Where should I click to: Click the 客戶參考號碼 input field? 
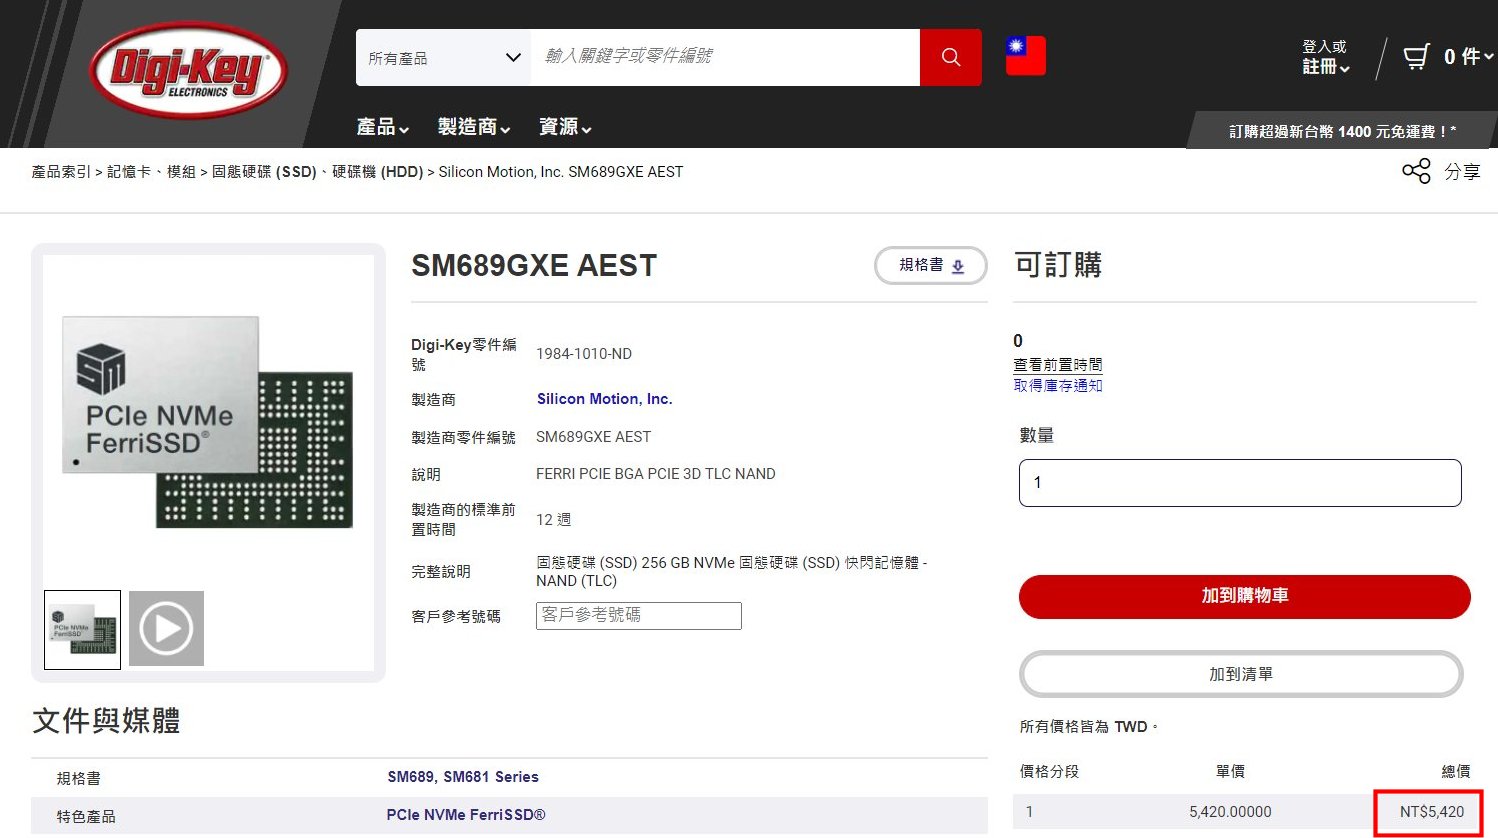tap(638, 616)
